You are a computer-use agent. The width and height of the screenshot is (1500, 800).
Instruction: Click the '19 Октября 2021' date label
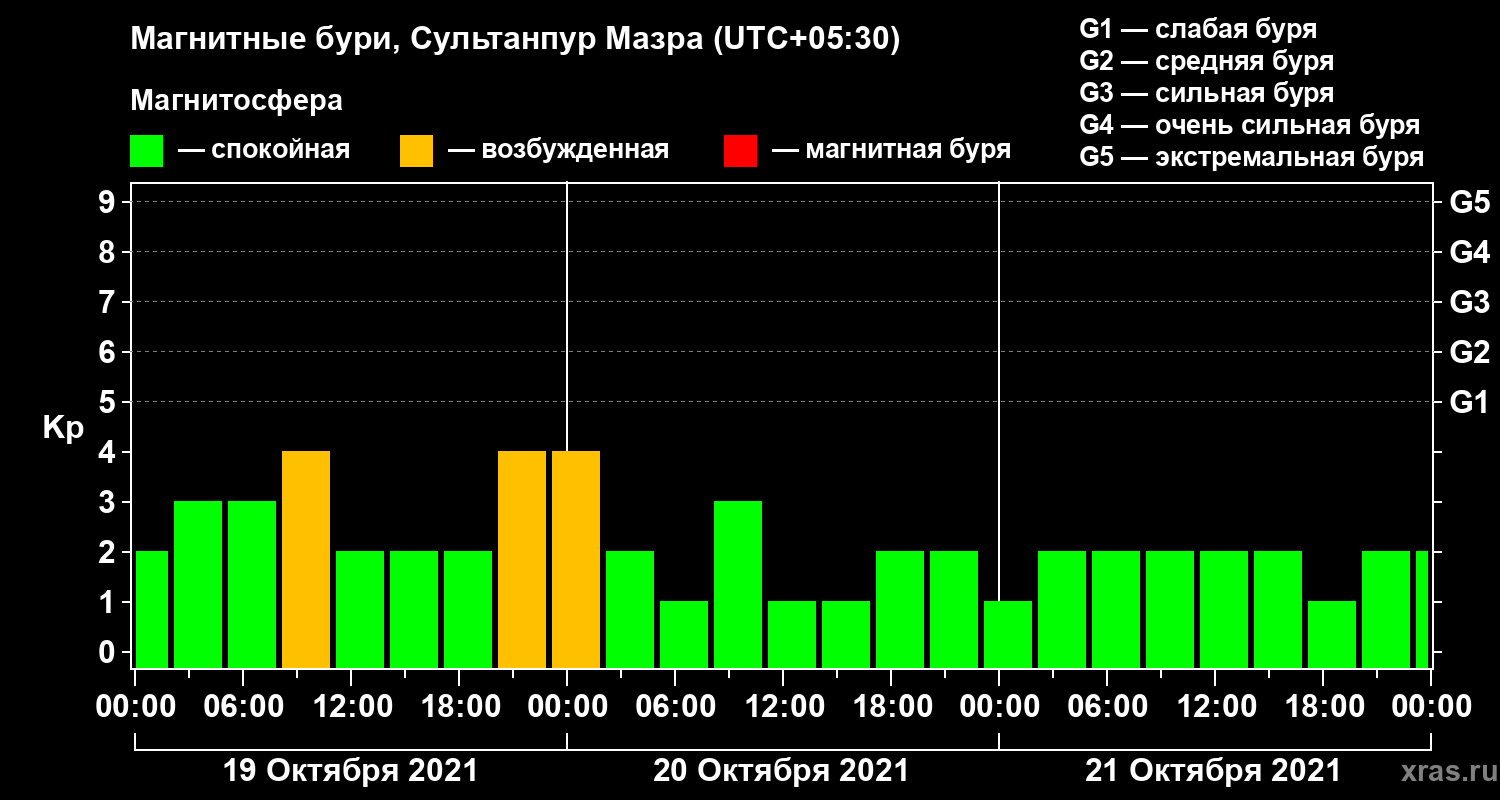tap(350, 772)
